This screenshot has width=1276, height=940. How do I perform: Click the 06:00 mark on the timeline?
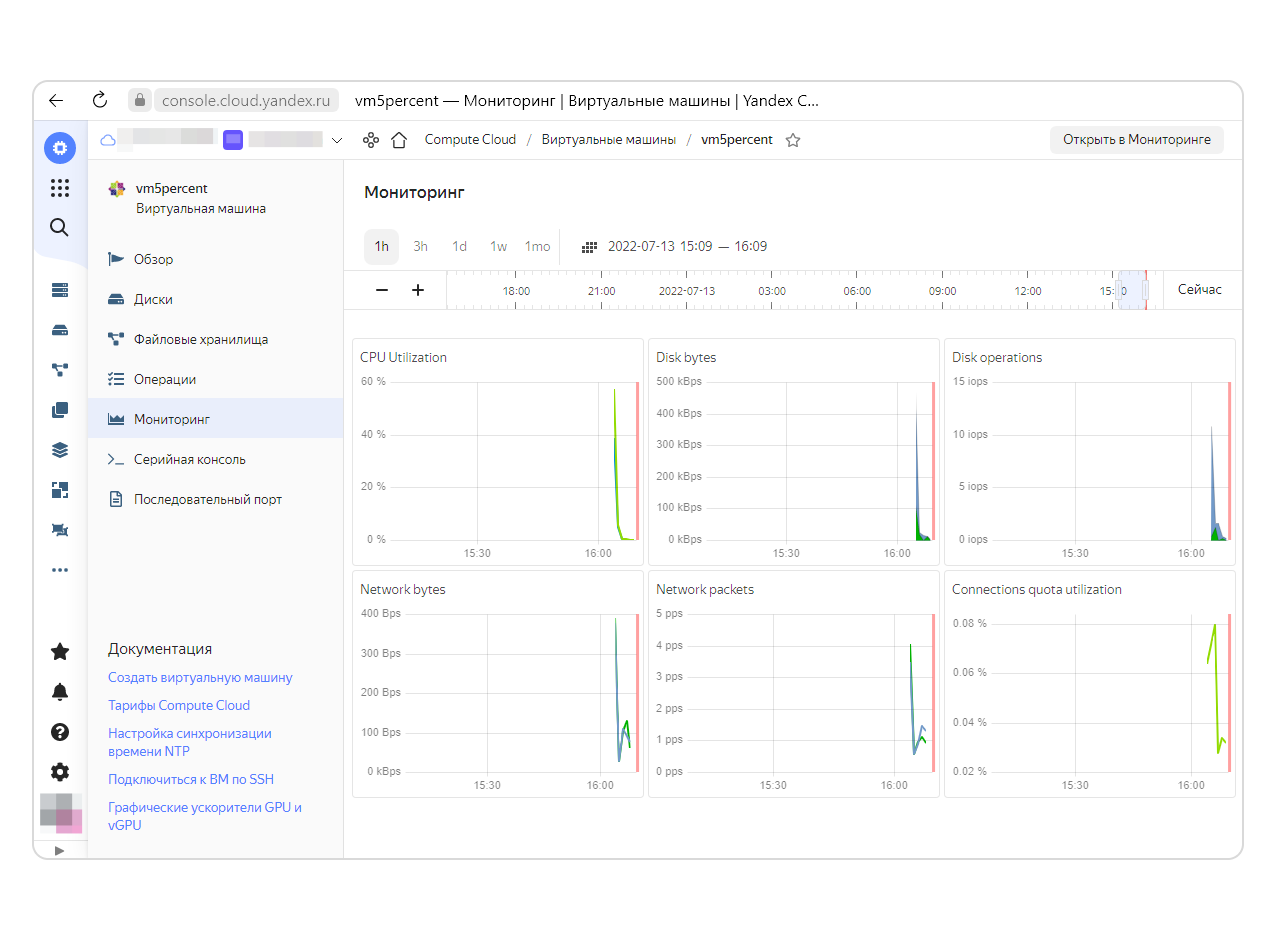tap(857, 291)
